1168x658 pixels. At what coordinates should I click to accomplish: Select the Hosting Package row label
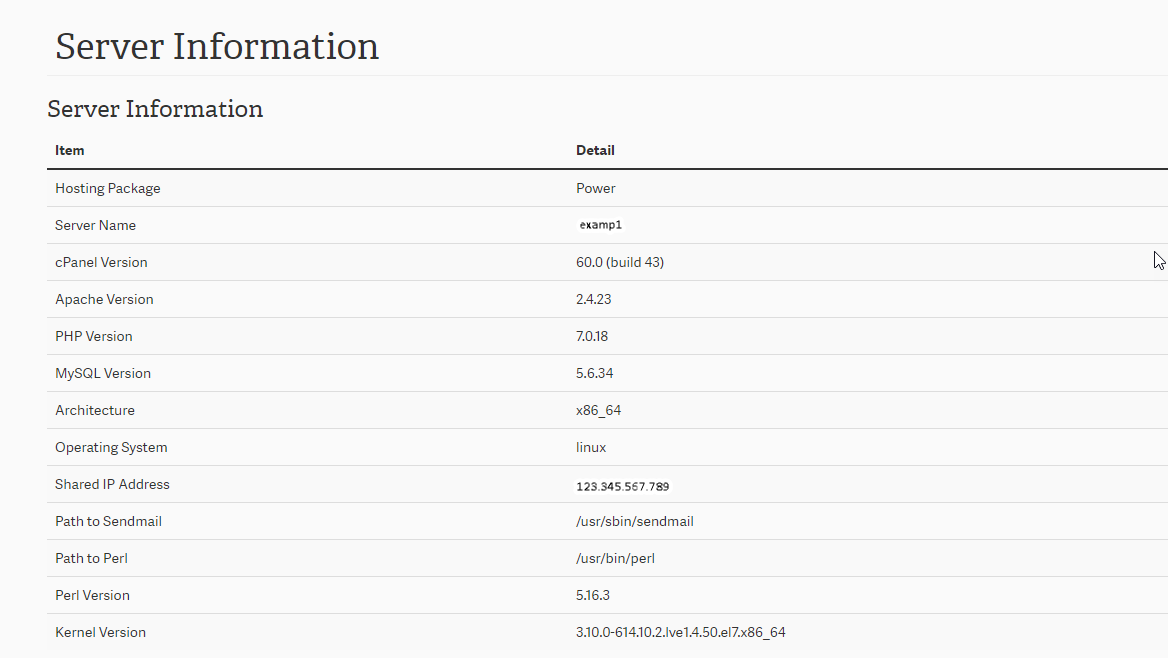107,189
